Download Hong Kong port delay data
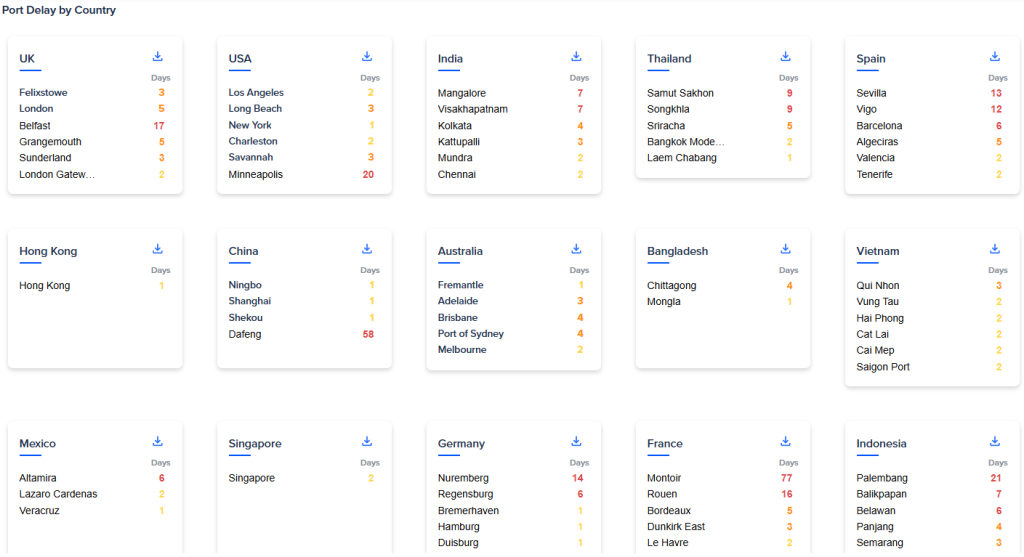 point(158,249)
